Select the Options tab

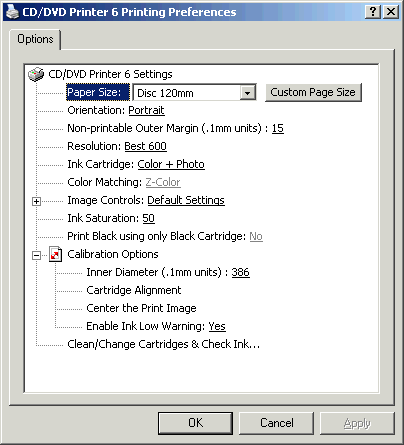pos(35,39)
